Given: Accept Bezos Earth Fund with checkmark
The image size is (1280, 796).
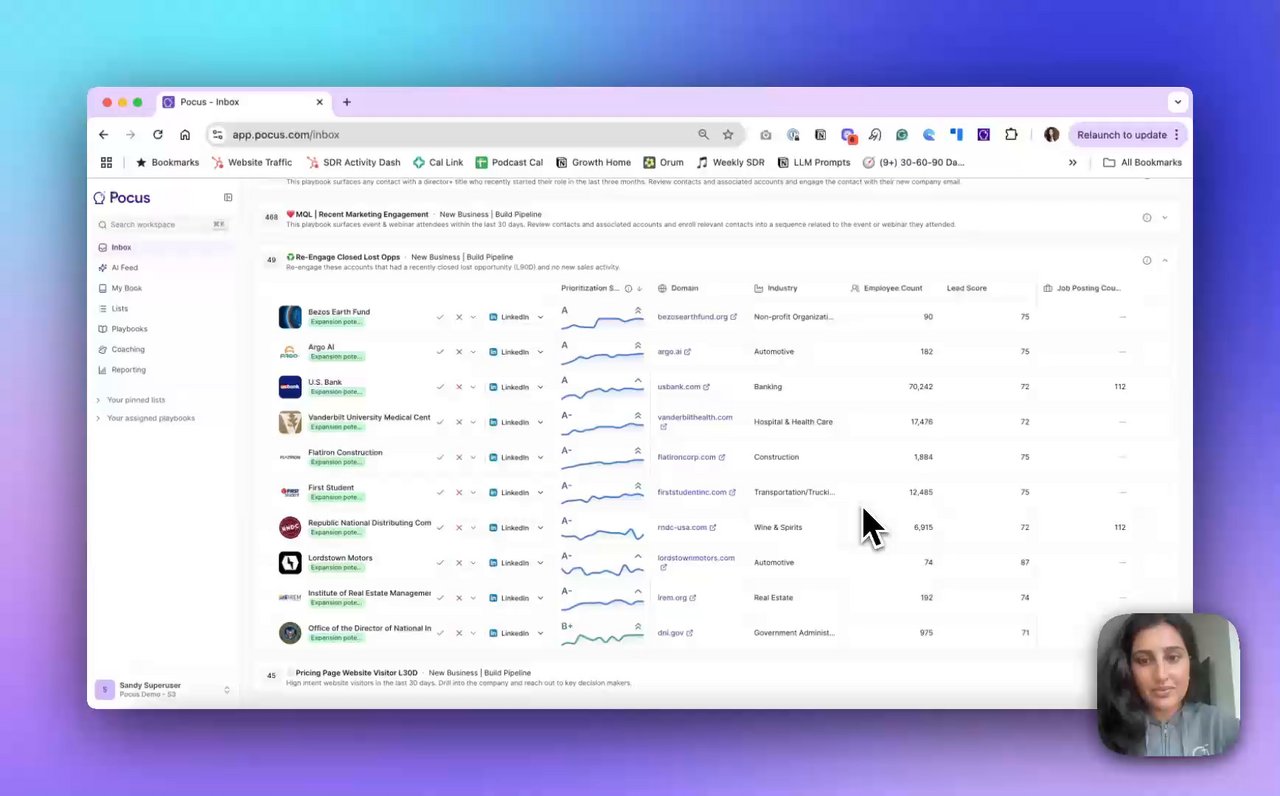Looking at the screenshot, I should 440,317.
